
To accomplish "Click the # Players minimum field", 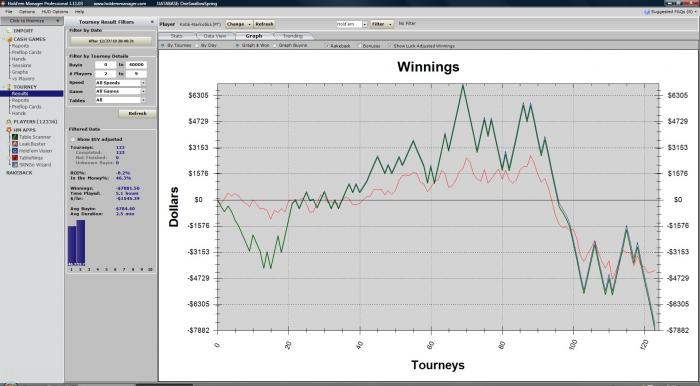I will tap(105, 74).
